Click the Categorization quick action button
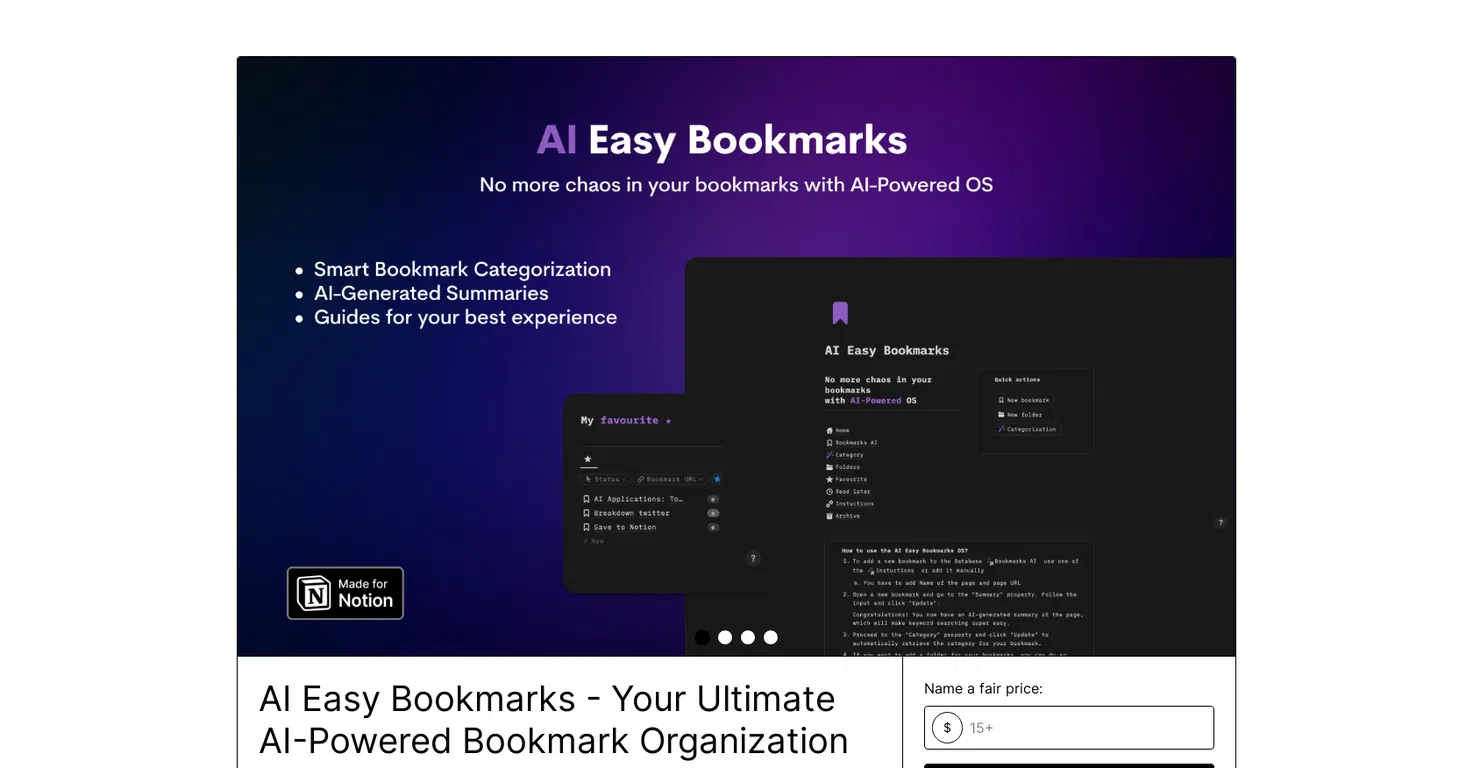 [1027, 429]
